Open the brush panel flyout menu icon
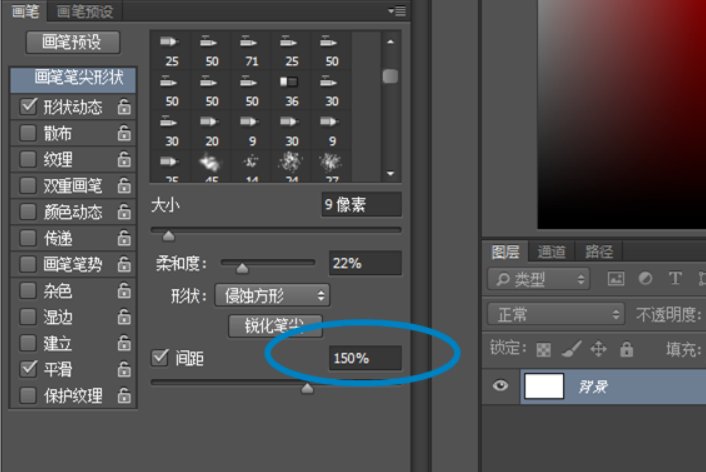 [x=397, y=10]
